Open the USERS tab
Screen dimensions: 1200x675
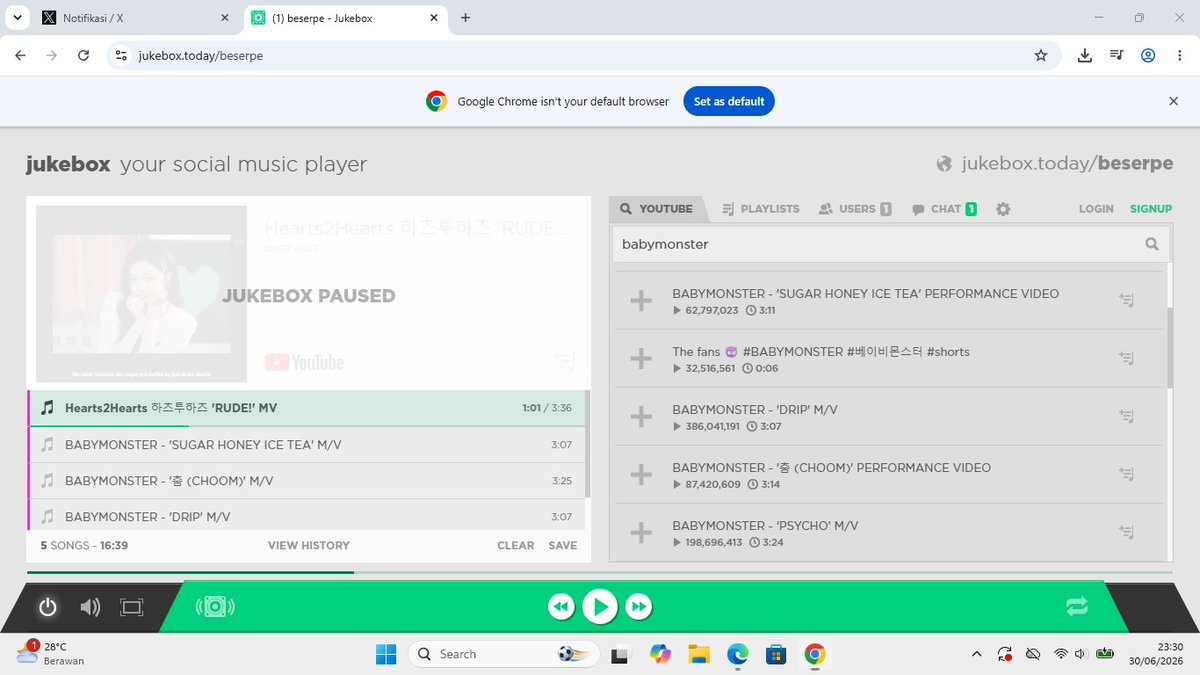point(855,209)
